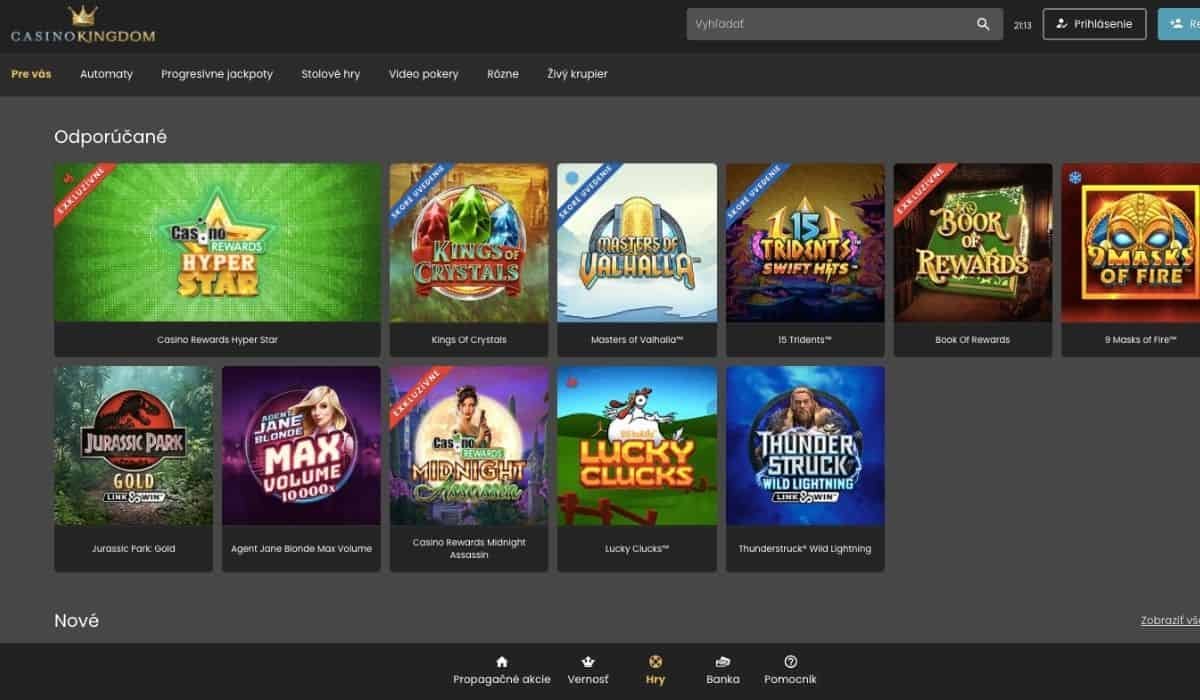The image size is (1200, 700).
Task: Open the Kings Of Crystals thumbnail
Action: (x=469, y=243)
